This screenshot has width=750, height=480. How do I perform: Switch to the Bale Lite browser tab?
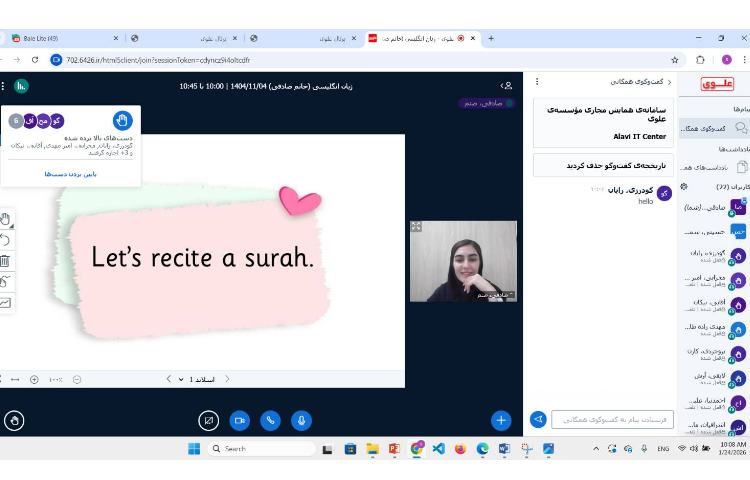pyautogui.click(x=63, y=38)
